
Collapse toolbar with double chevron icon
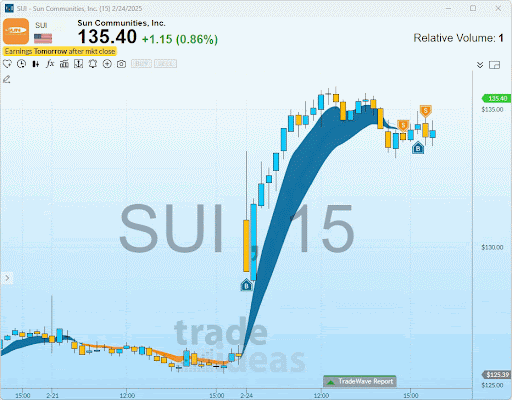coord(480,65)
